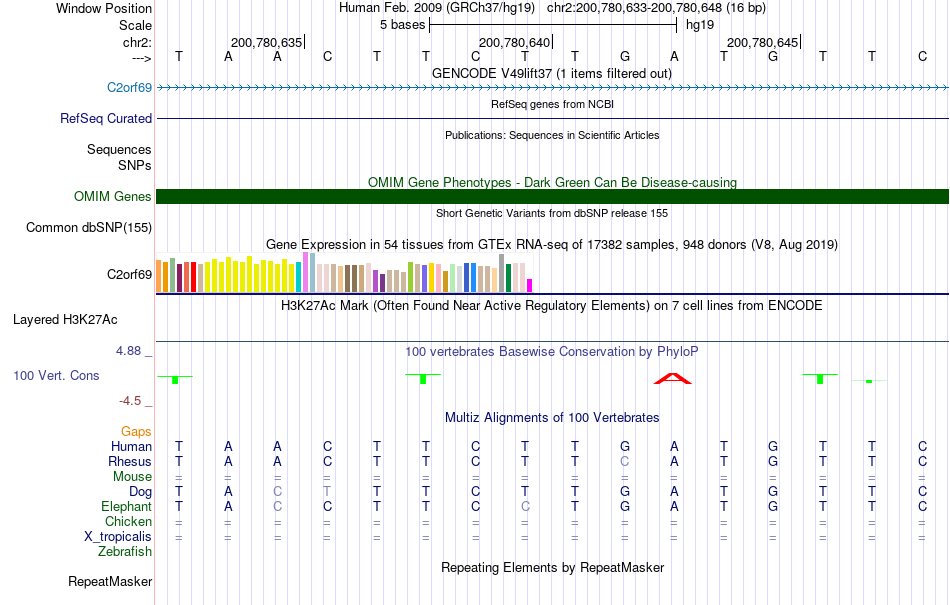
Task: Click the 'GENCODE V49lift37 (1 items filtered out)' title
Action: click(551, 73)
